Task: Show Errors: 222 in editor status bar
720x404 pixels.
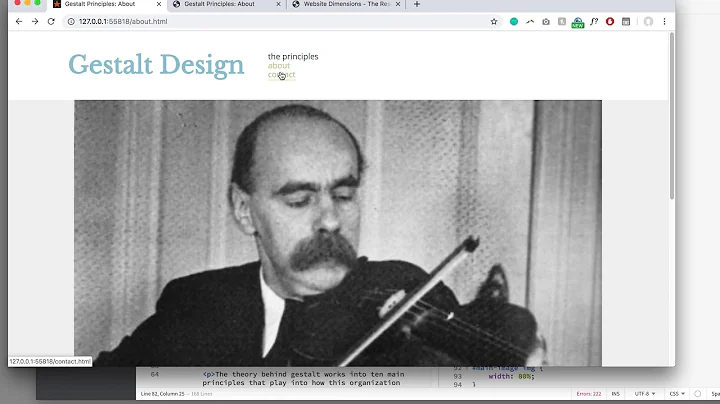Action: 589,394
